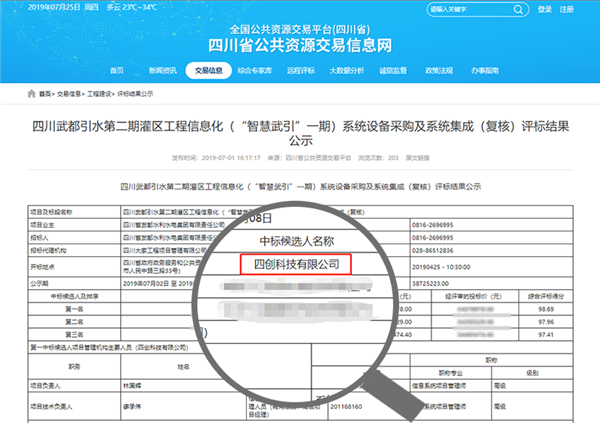
Task: Open 新闻资讯 navigation item
Action: 163,70
